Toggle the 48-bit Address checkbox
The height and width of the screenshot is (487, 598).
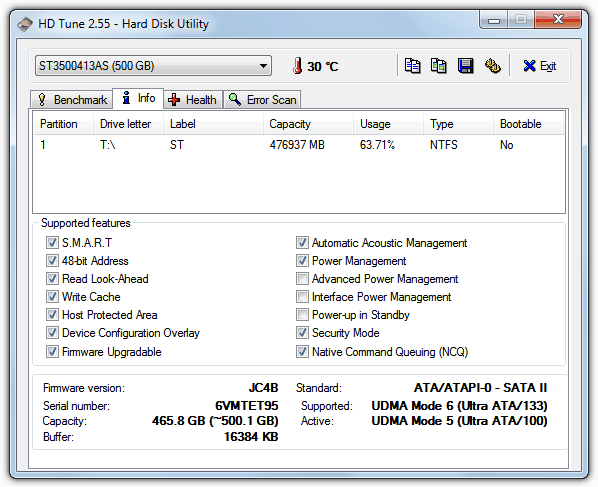tap(52, 260)
